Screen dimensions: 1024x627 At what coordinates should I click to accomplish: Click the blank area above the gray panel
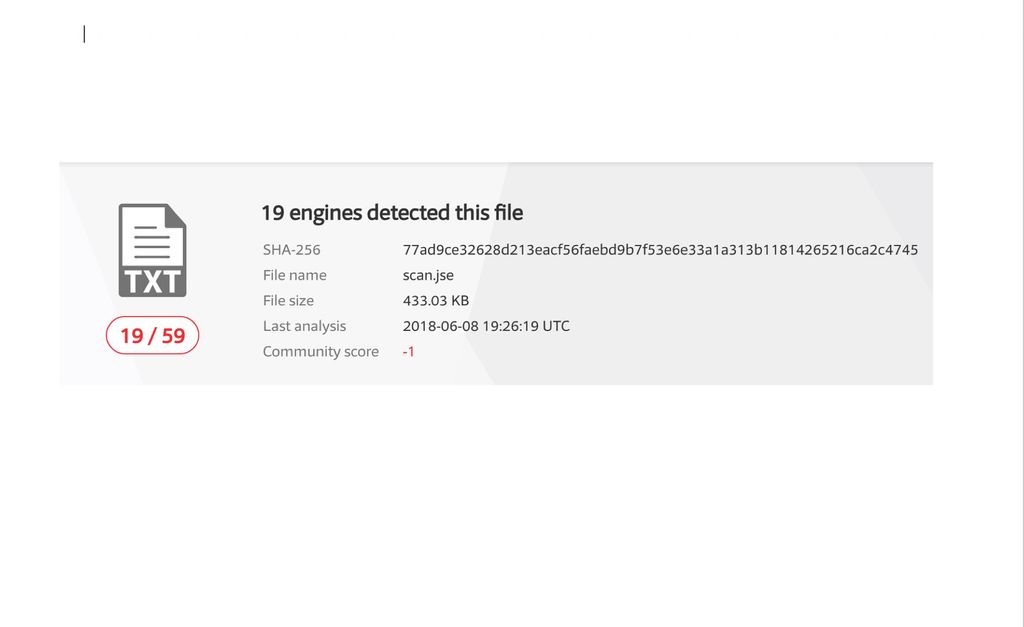coord(500,100)
